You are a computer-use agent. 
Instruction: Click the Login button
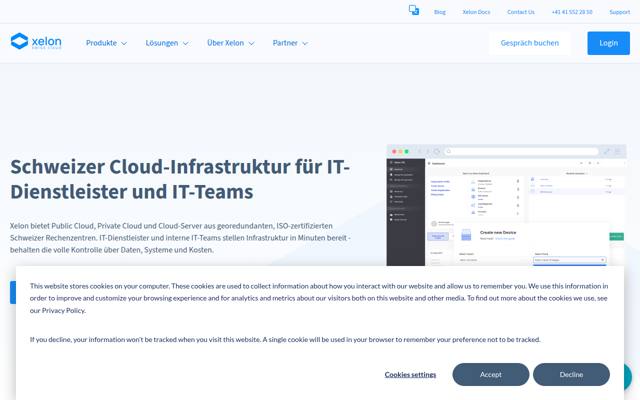[x=608, y=43]
